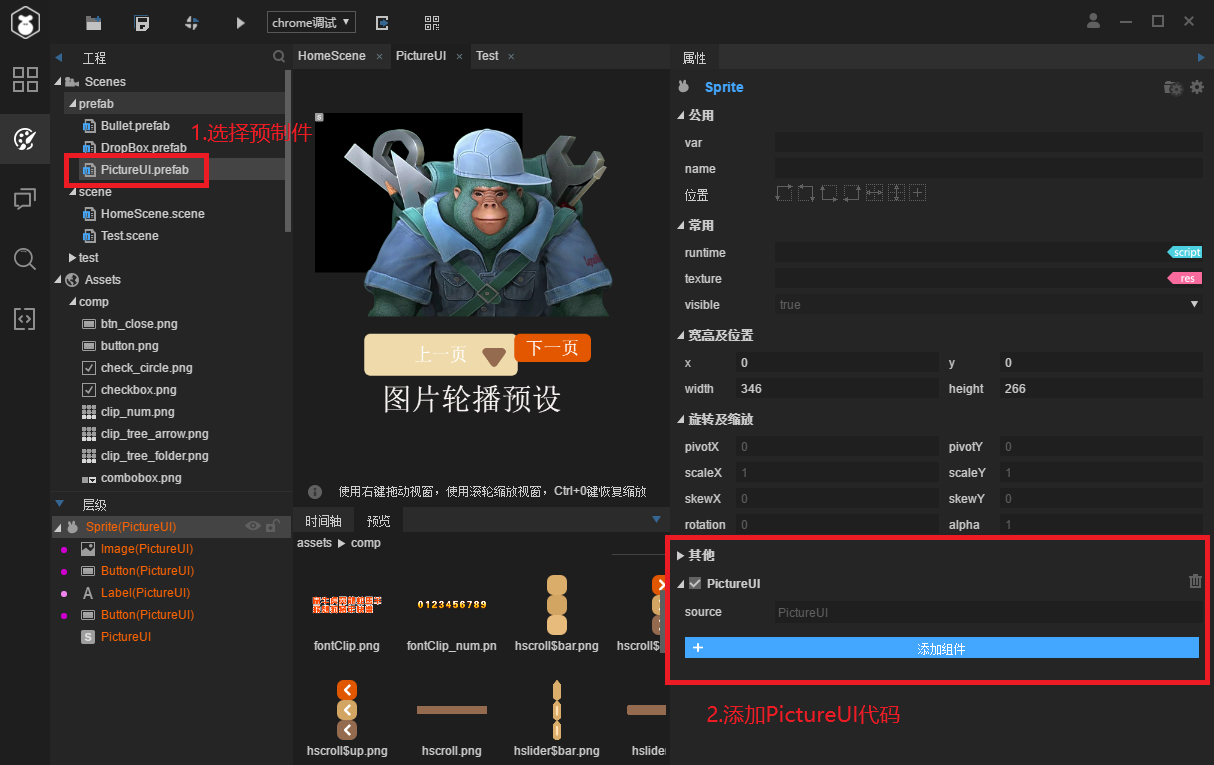Show the QR code icon
This screenshot has height=765, width=1214.
431,22
